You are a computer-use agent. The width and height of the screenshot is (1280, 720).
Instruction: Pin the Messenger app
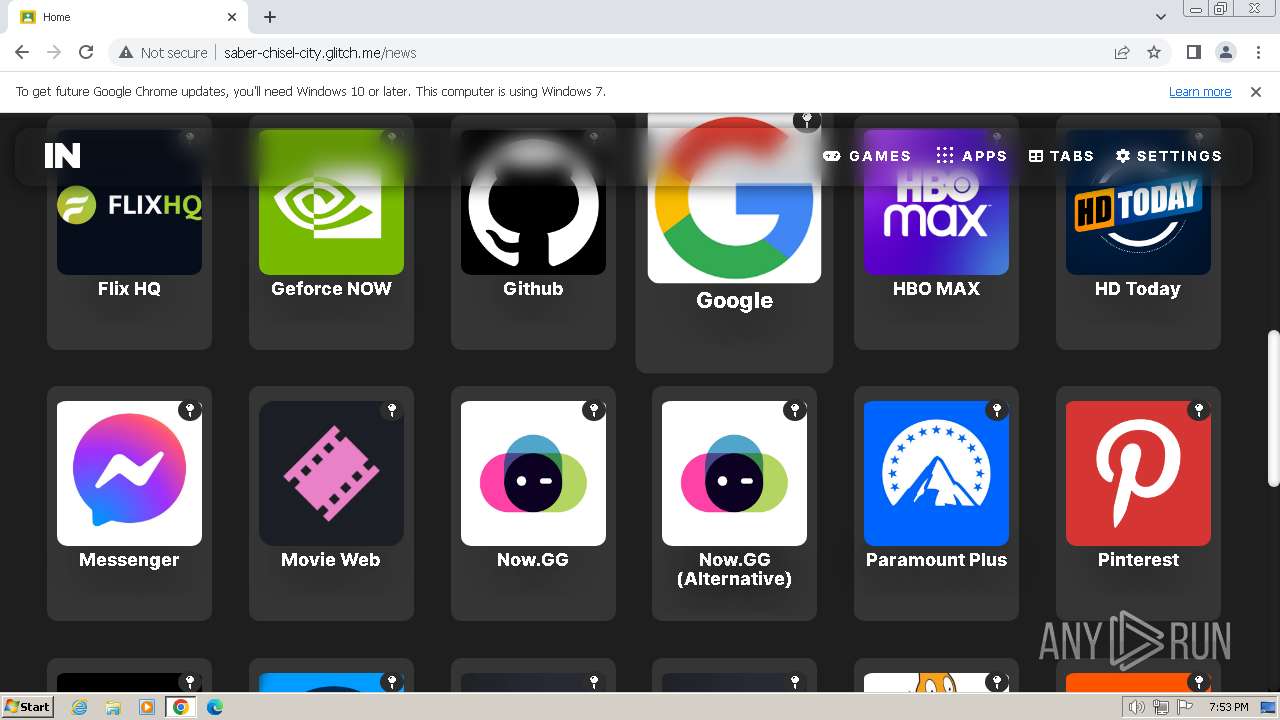[190, 410]
